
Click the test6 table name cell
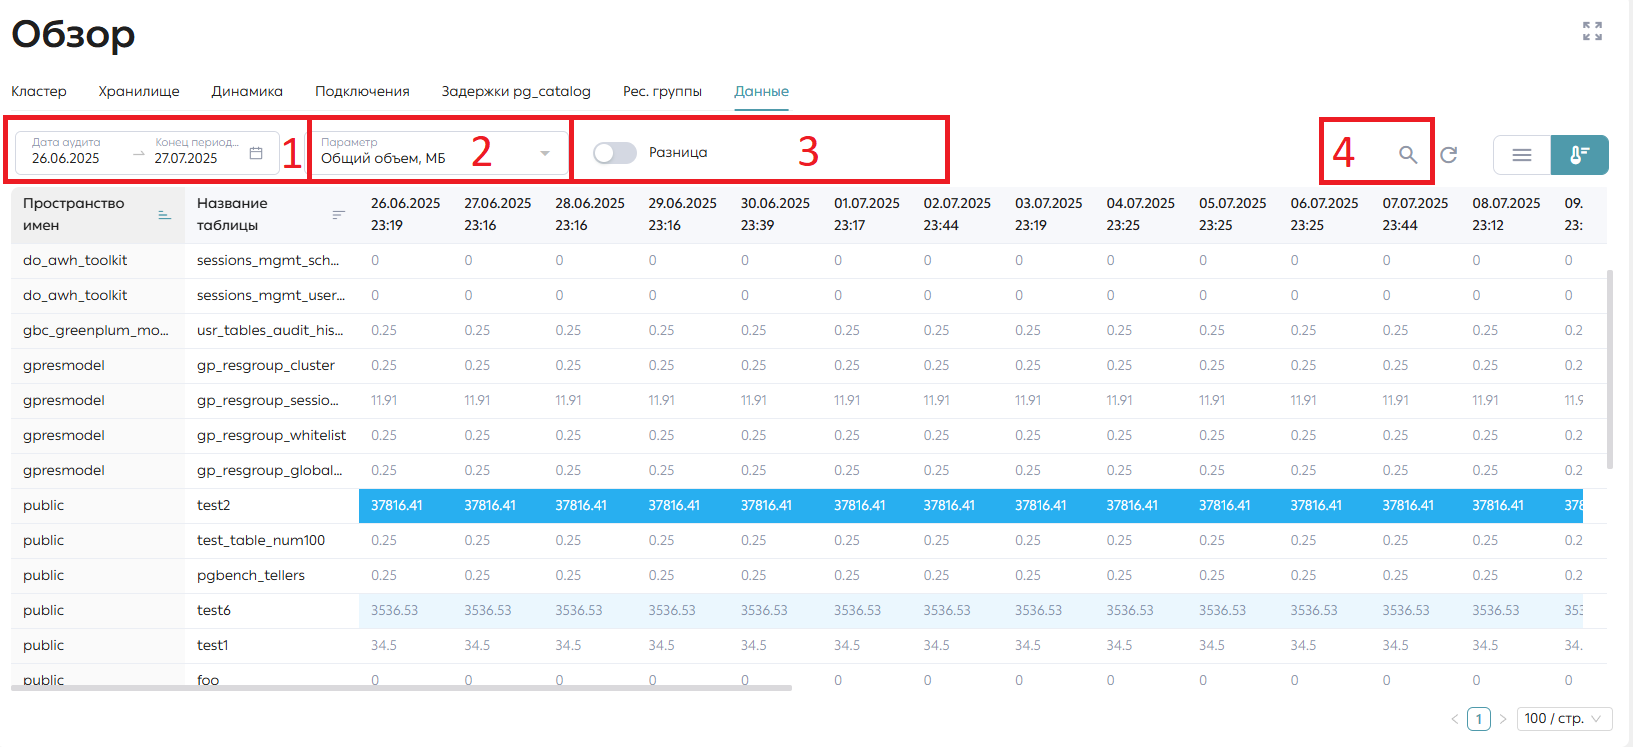[x=271, y=610]
